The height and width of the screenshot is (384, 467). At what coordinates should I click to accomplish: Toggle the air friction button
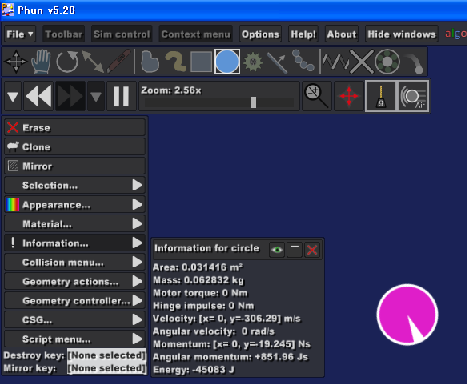click(x=412, y=96)
